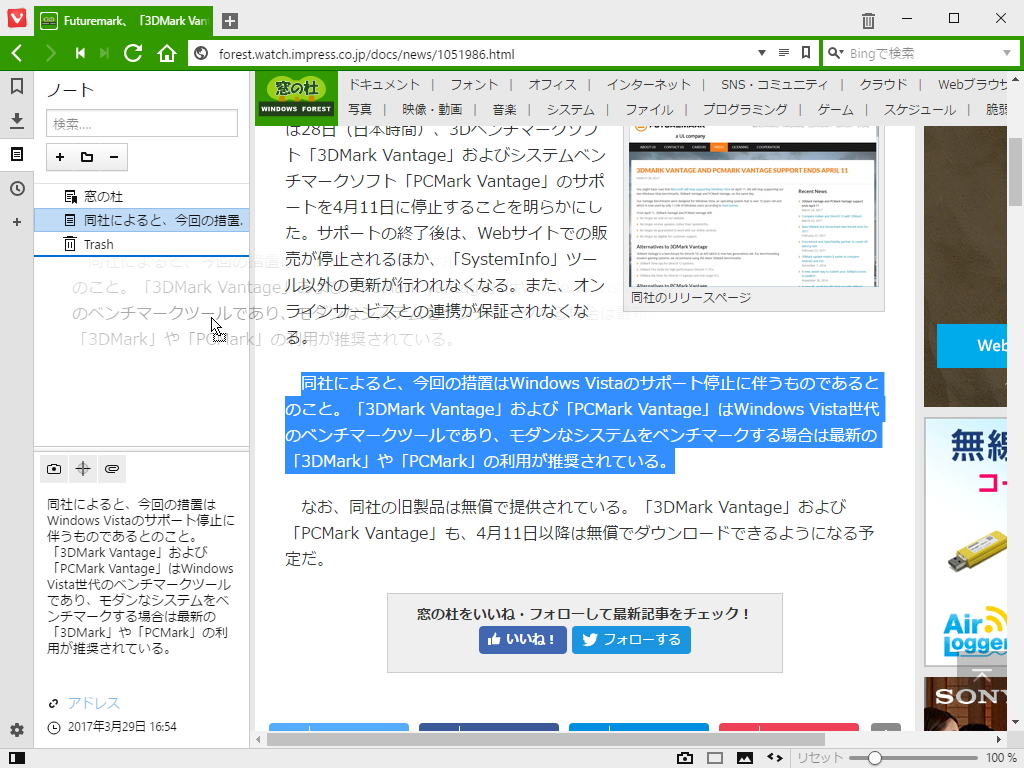Open the Downloads panel
1024x768 pixels.
point(15,120)
